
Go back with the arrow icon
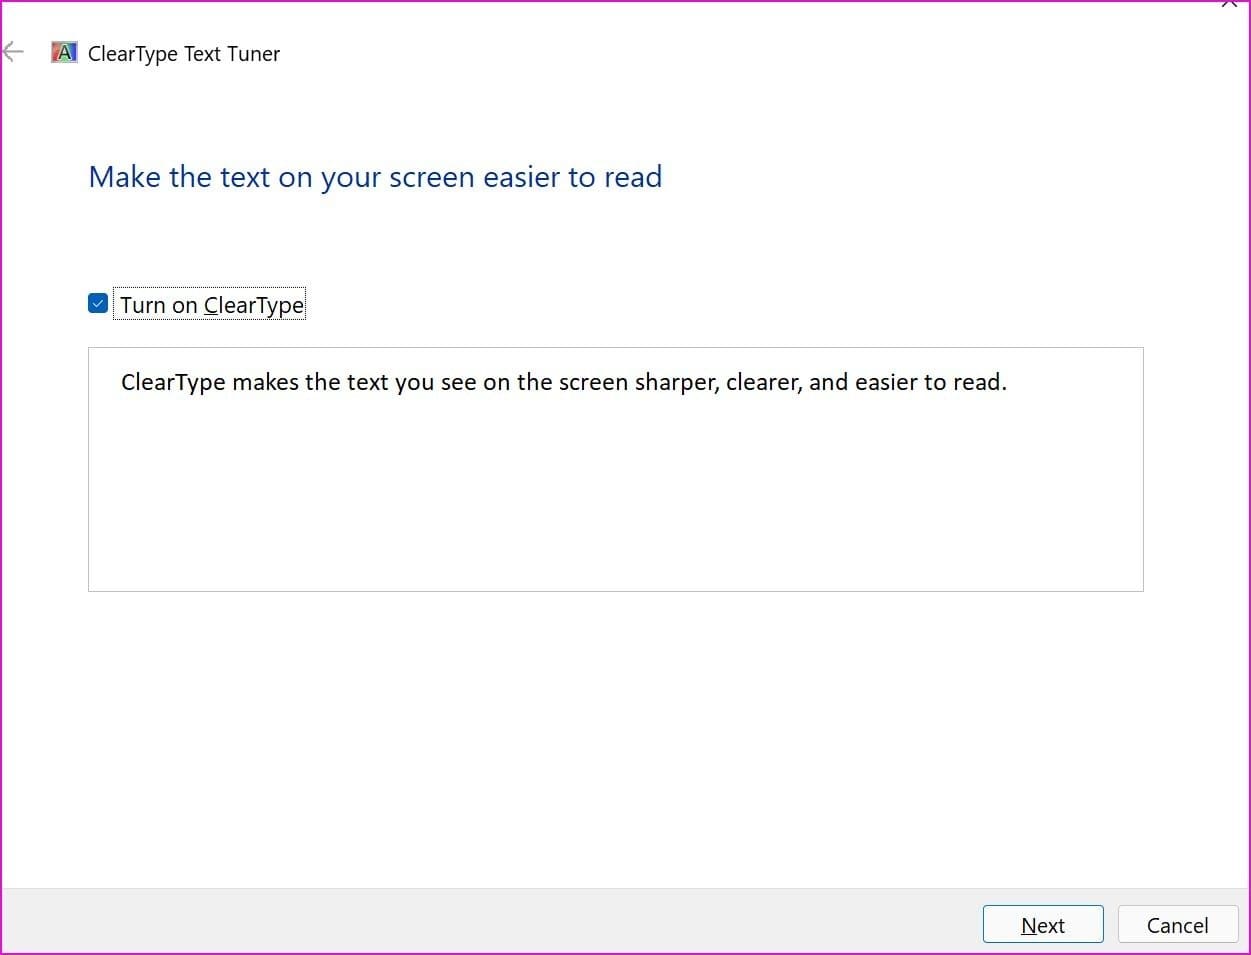(13, 52)
